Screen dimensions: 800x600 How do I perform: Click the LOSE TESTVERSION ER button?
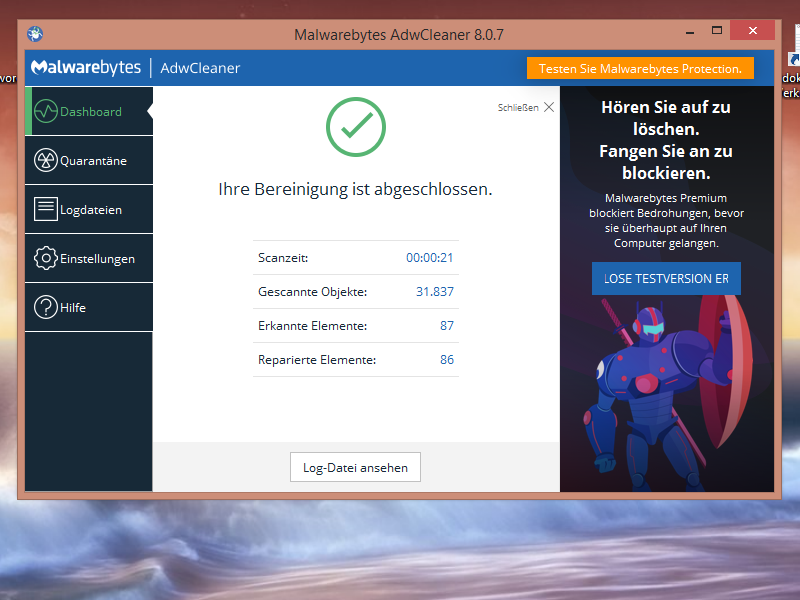pyautogui.click(x=666, y=279)
